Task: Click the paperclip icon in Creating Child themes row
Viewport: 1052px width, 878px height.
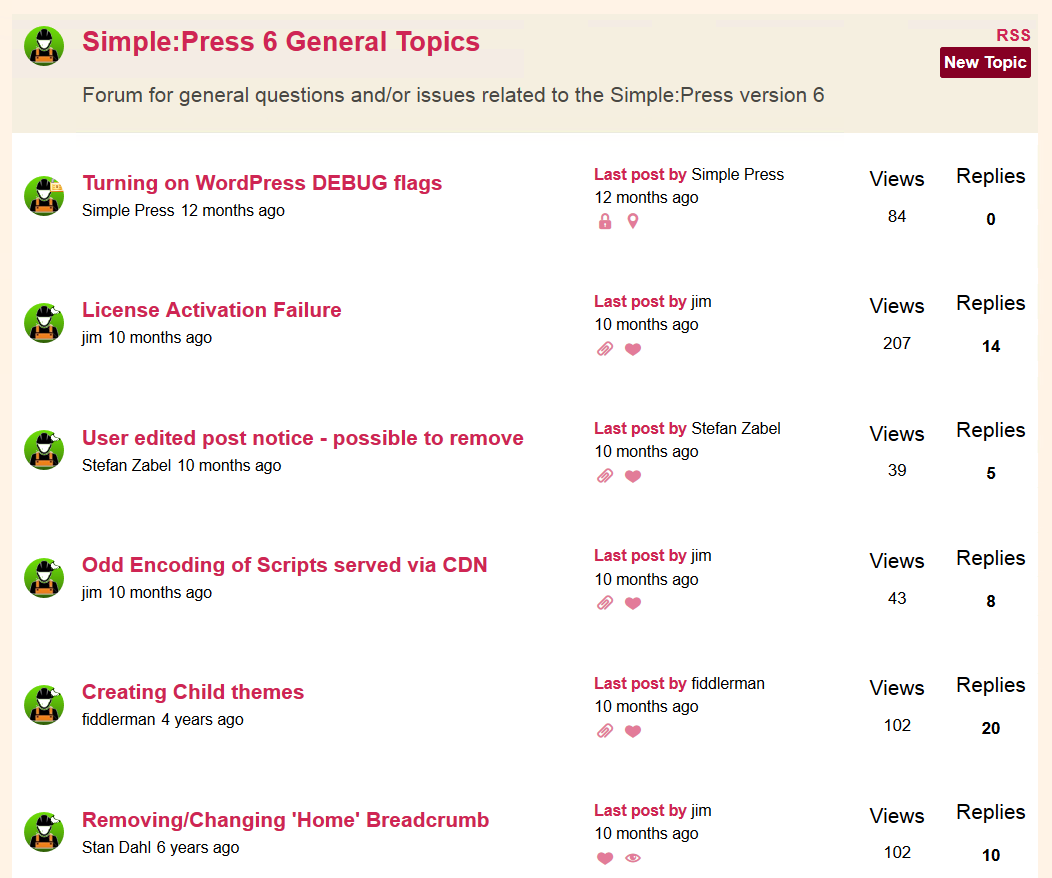Action: 604,730
